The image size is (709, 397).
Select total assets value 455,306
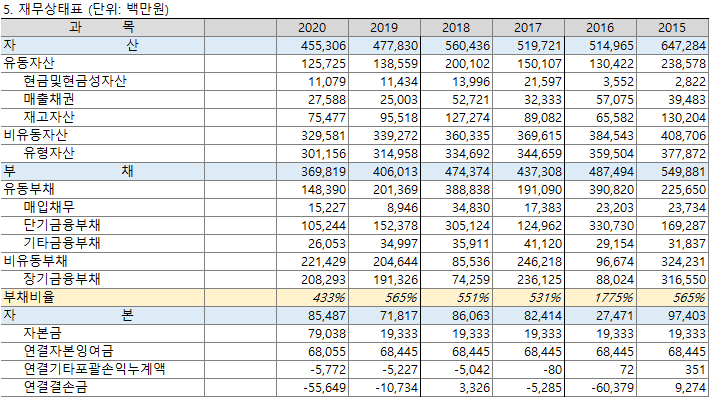[324, 46]
